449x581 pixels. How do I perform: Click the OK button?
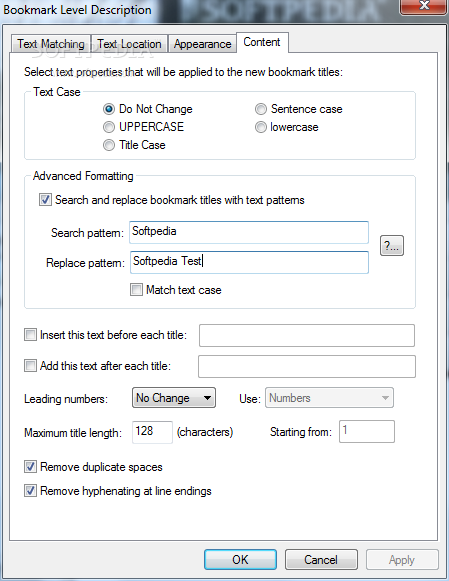[240, 560]
